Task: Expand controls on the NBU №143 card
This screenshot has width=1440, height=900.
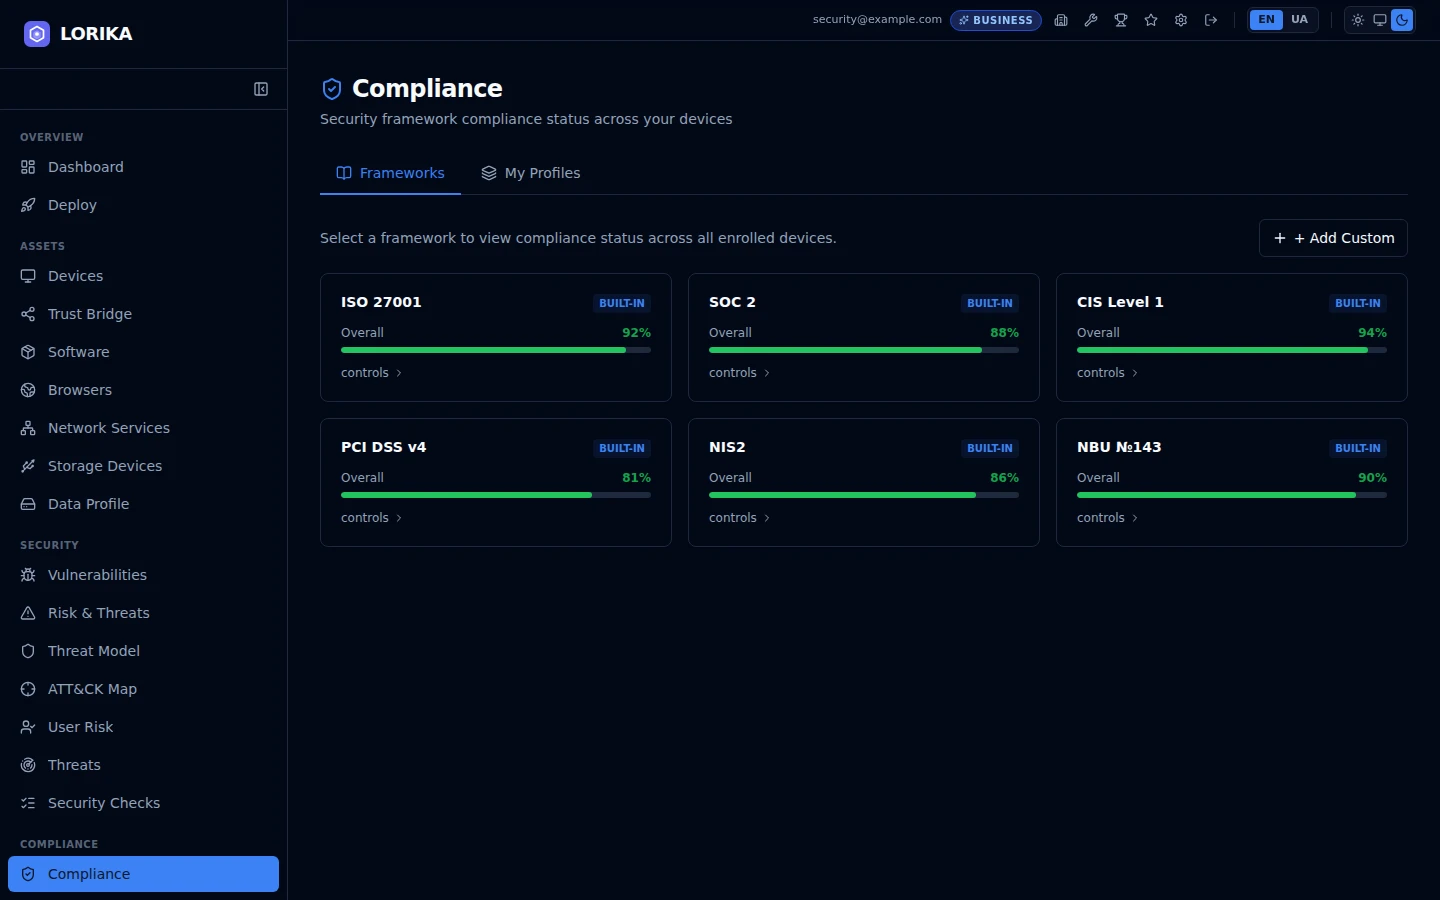Action: coord(1108,518)
